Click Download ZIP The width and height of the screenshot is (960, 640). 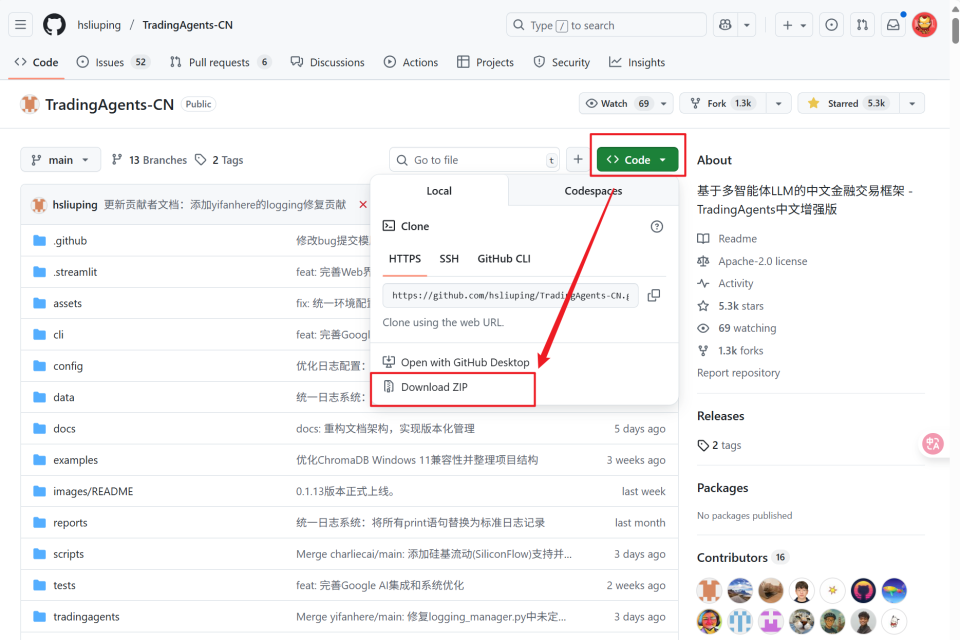(x=425, y=387)
